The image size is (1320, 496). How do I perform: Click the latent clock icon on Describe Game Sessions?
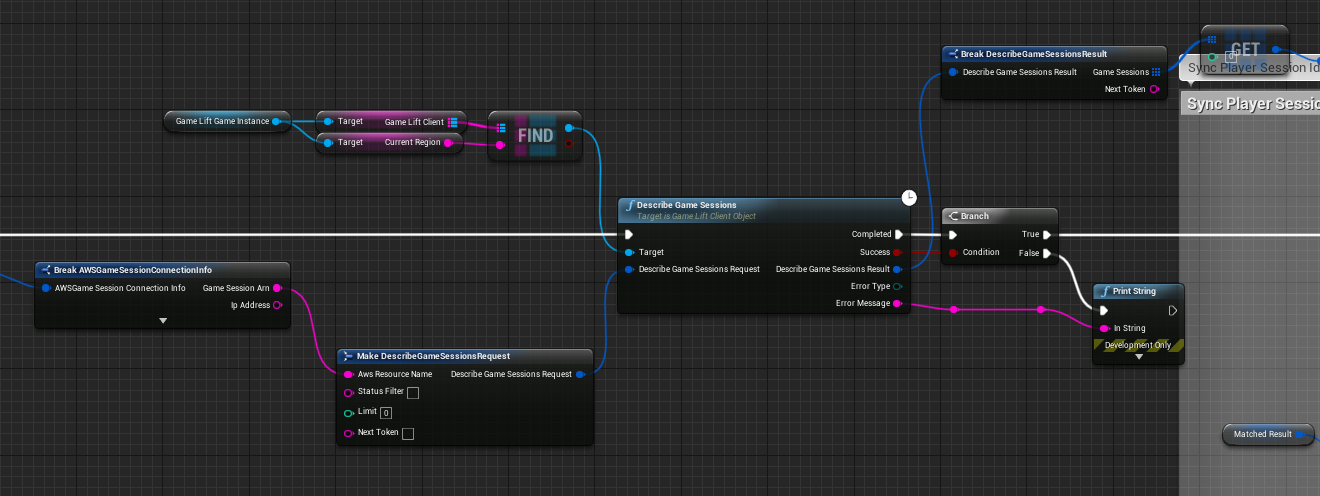coord(909,197)
